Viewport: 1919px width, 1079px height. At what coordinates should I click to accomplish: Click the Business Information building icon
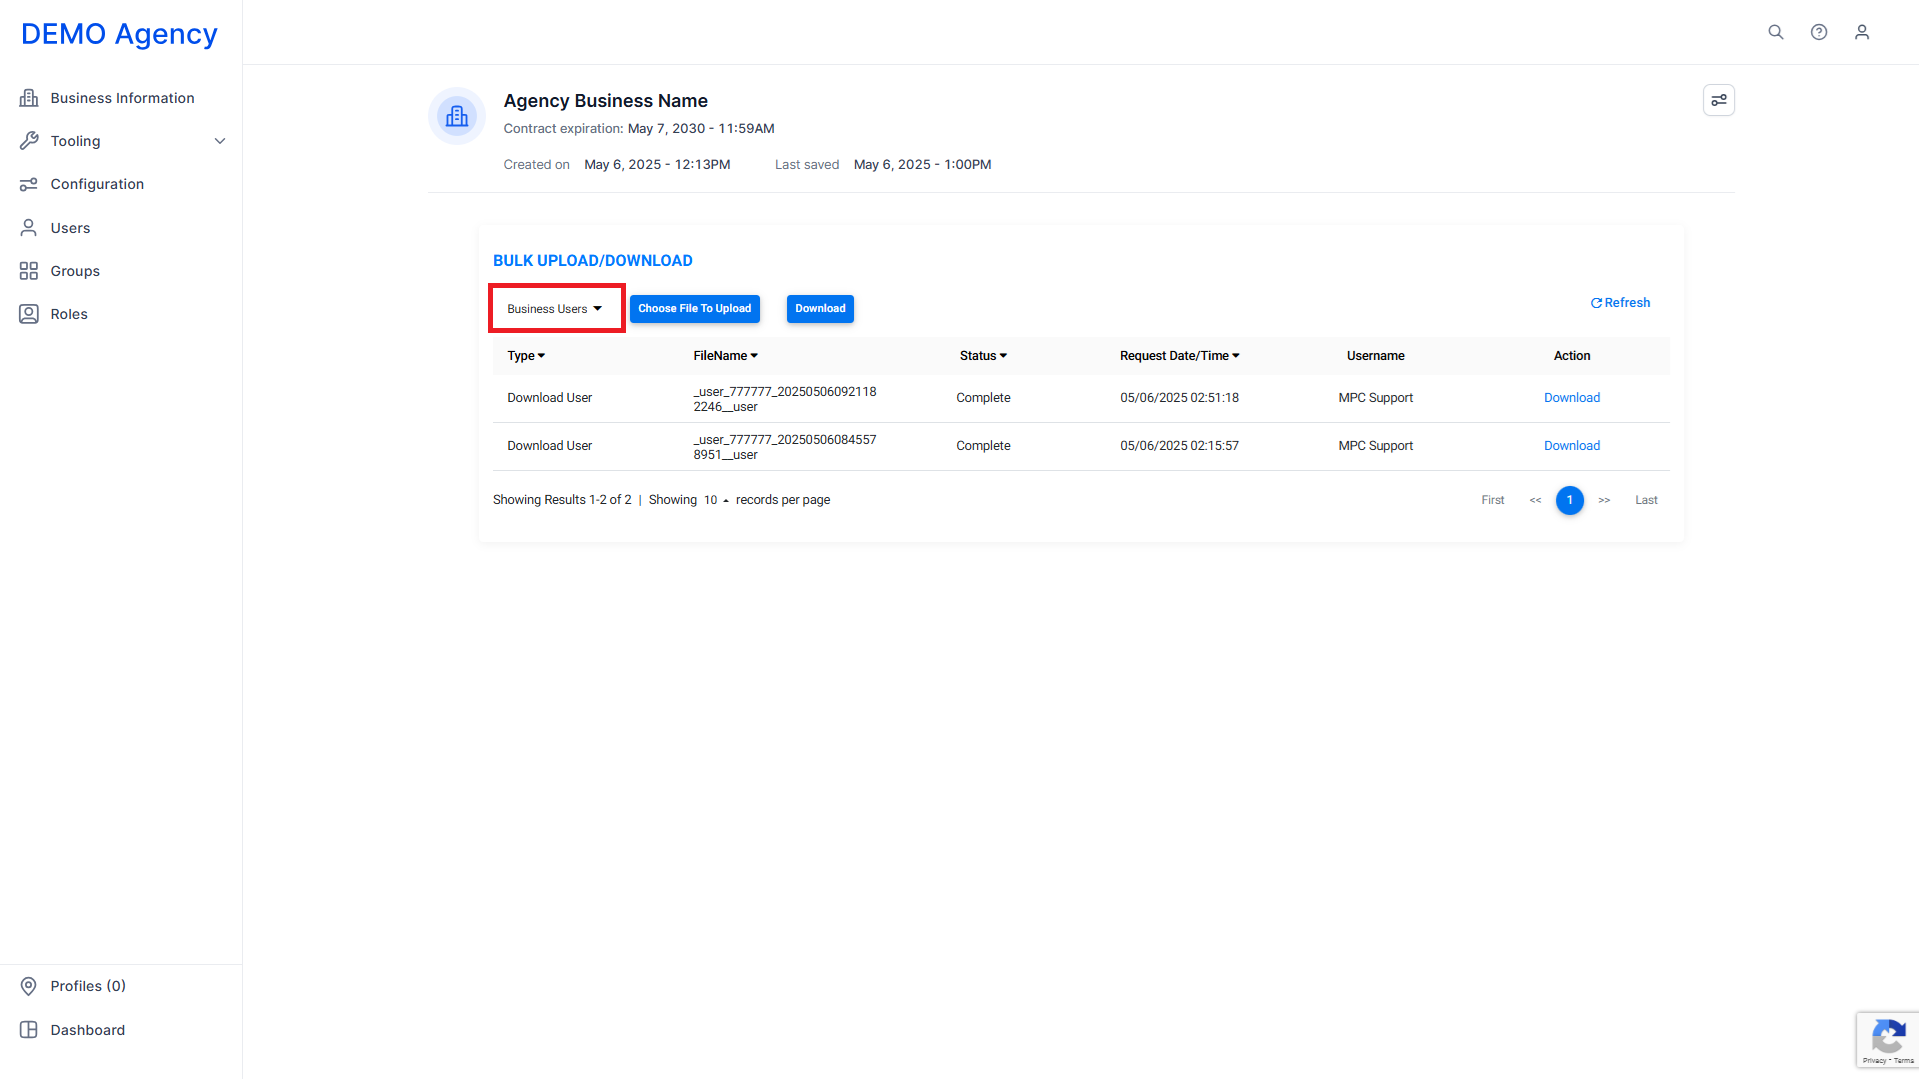click(x=29, y=98)
